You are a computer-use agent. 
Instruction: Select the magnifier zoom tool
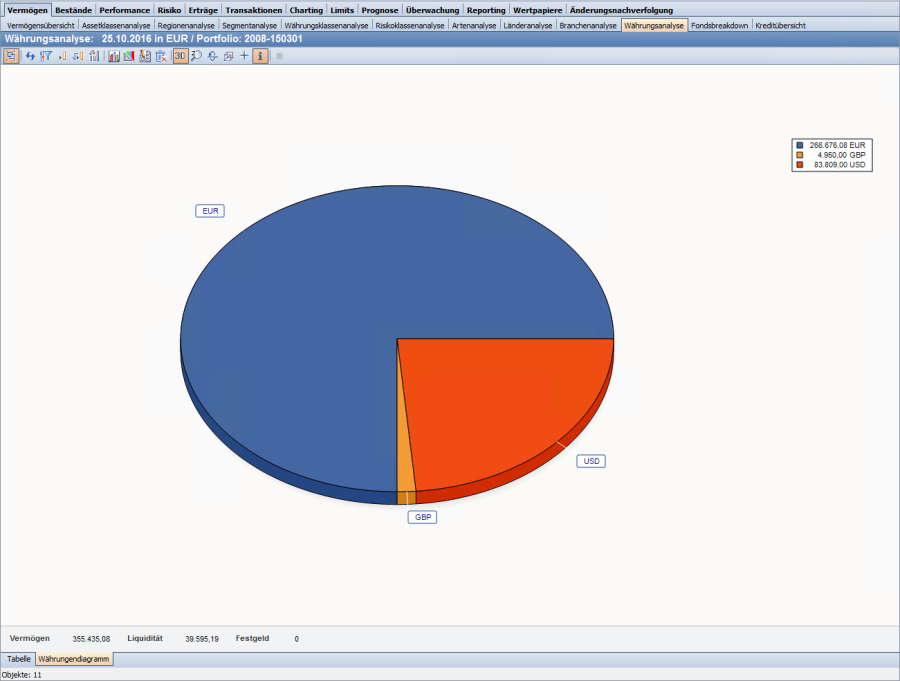(196, 56)
